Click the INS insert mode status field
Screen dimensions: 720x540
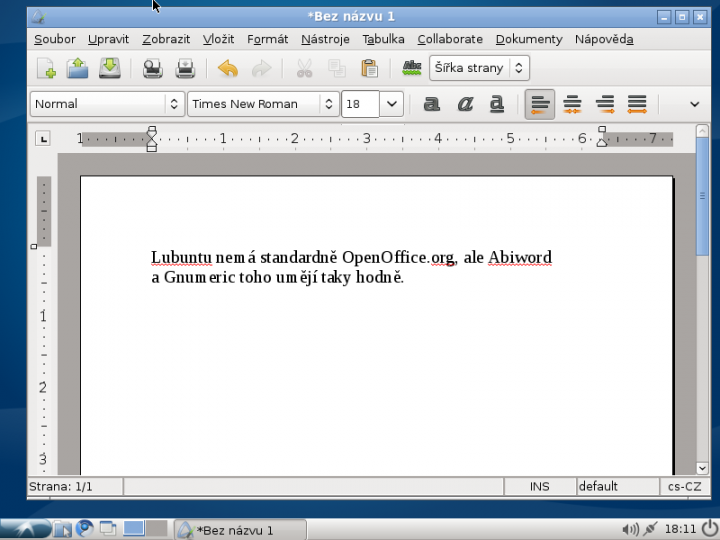point(540,486)
